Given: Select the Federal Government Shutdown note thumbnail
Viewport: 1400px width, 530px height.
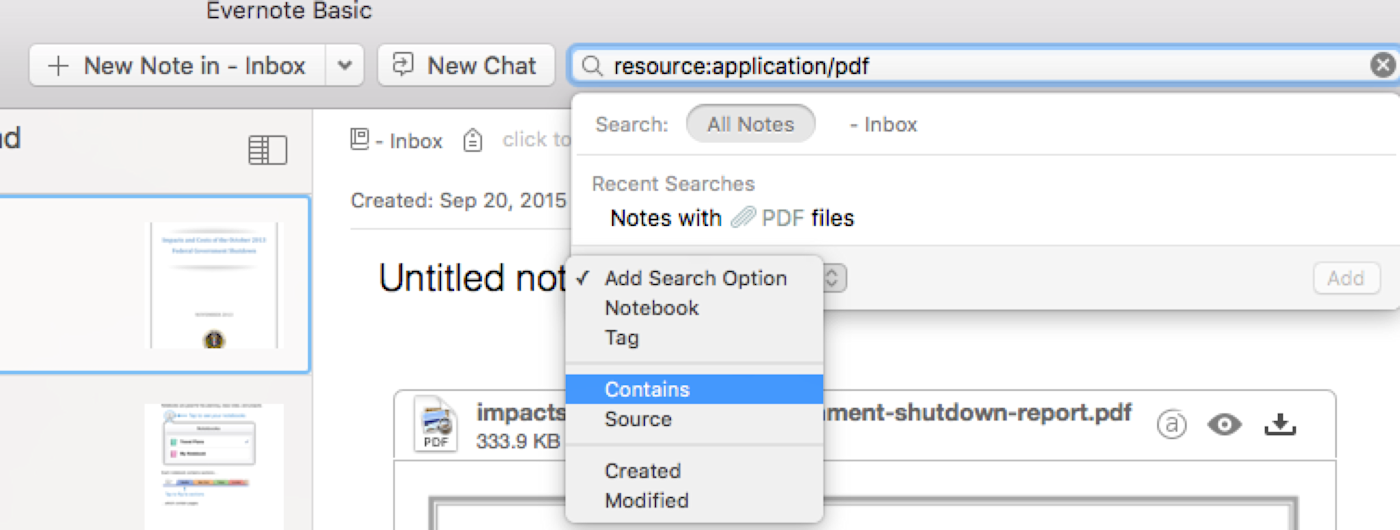Looking at the screenshot, I should [214, 285].
